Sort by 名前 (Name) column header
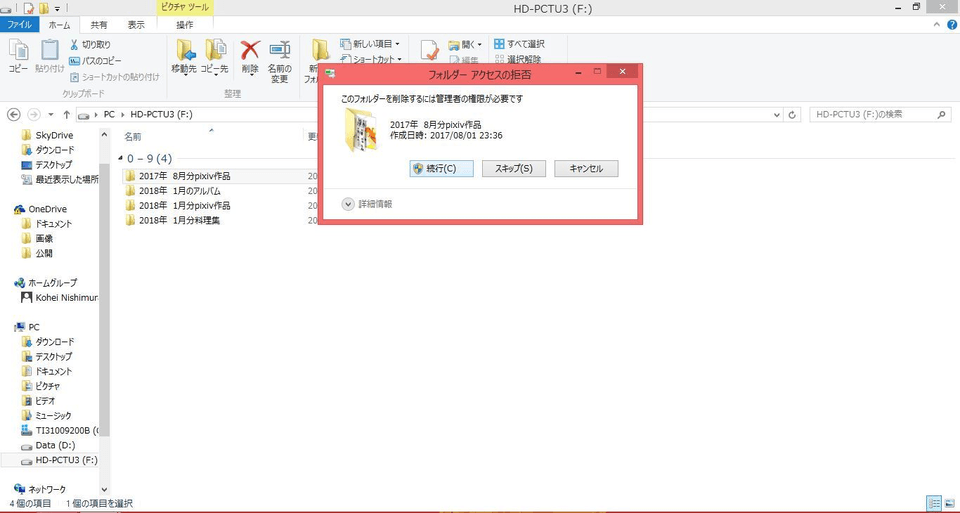The height and width of the screenshot is (513, 960). click(x=133, y=137)
